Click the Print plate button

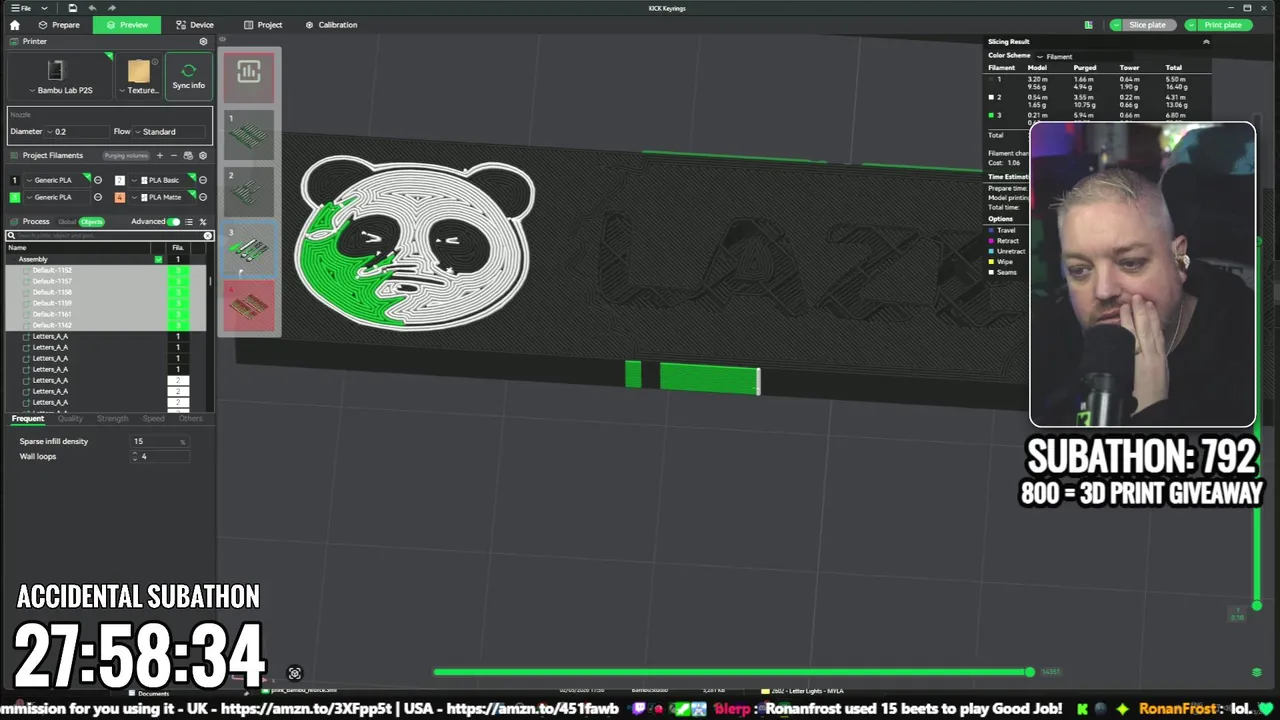click(1223, 25)
